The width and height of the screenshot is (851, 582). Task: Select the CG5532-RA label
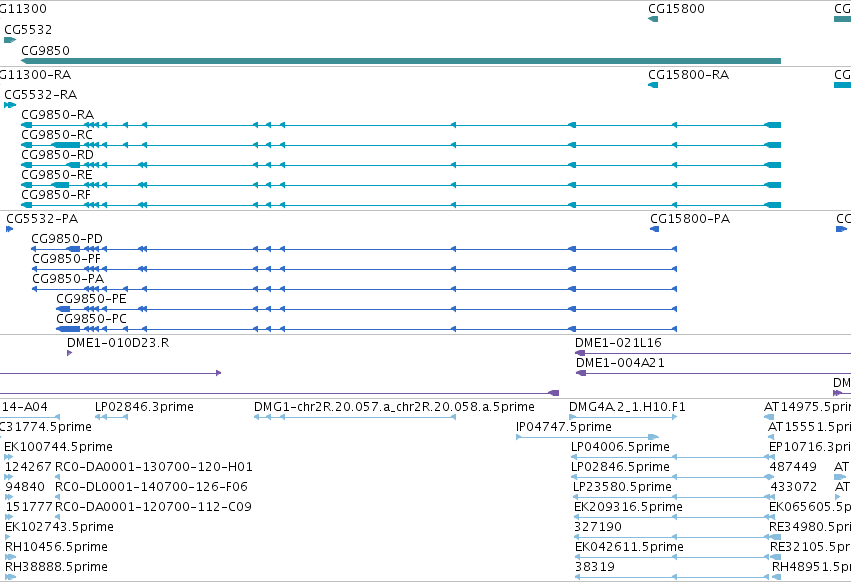tap(41, 95)
